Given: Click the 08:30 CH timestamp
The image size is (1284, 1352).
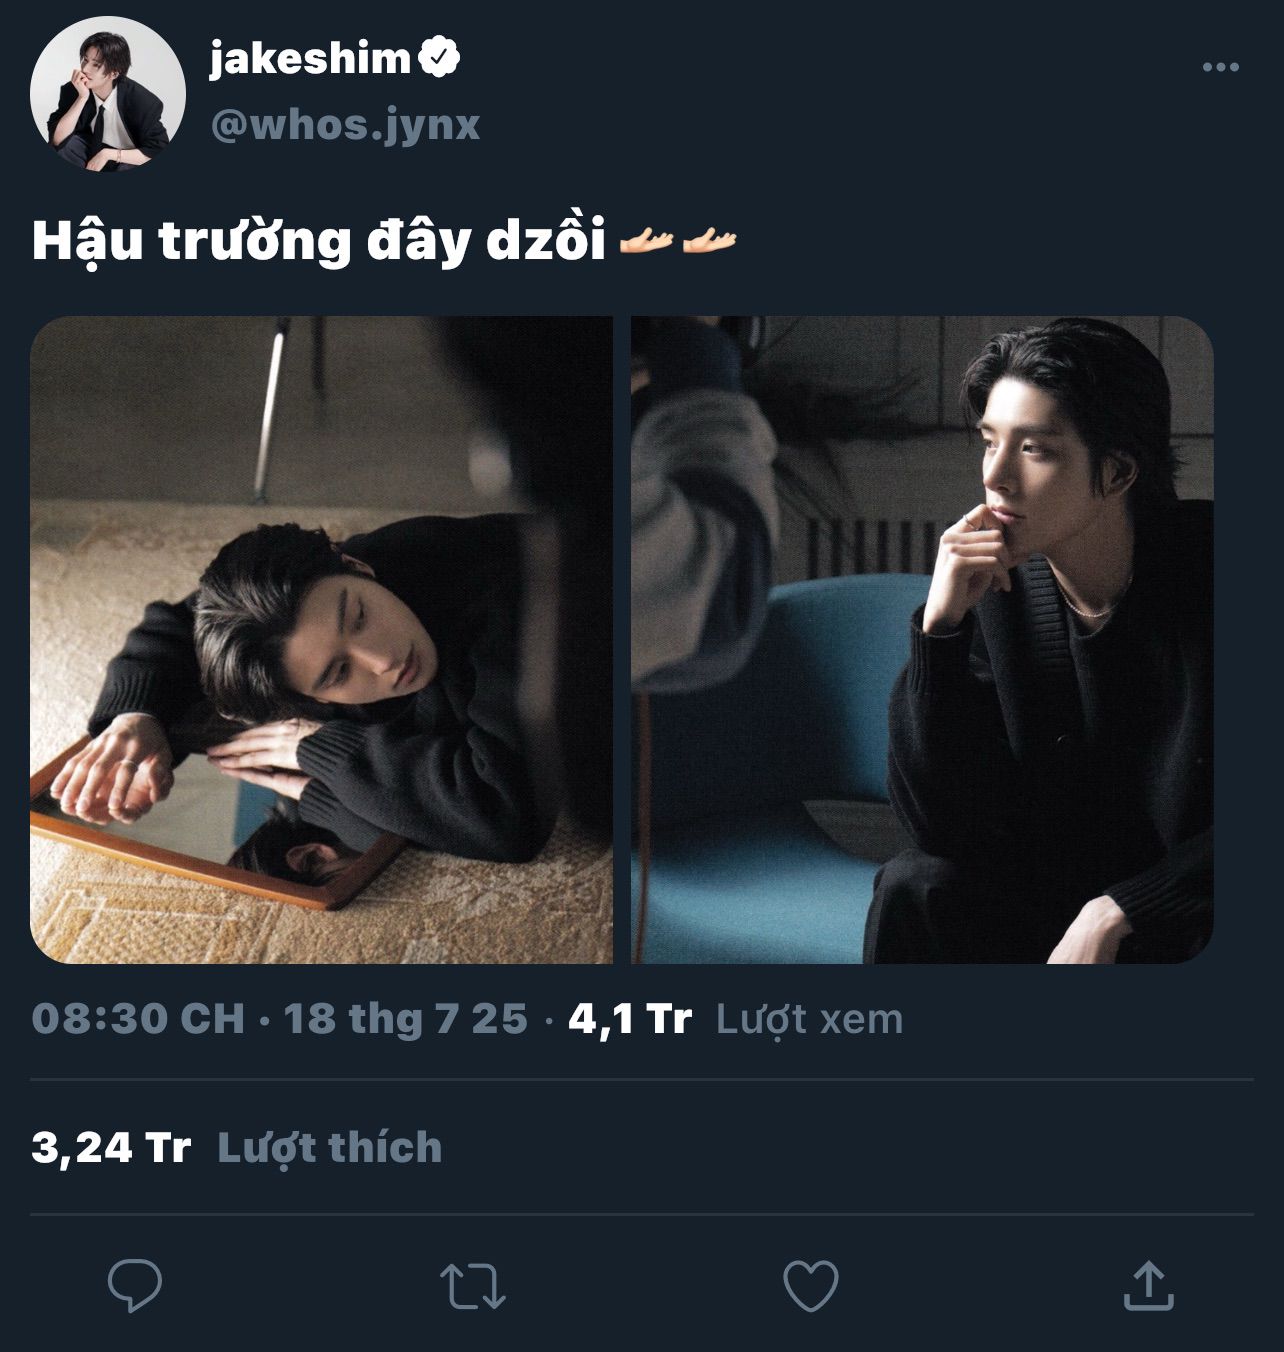Looking at the screenshot, I should 138,1018.
